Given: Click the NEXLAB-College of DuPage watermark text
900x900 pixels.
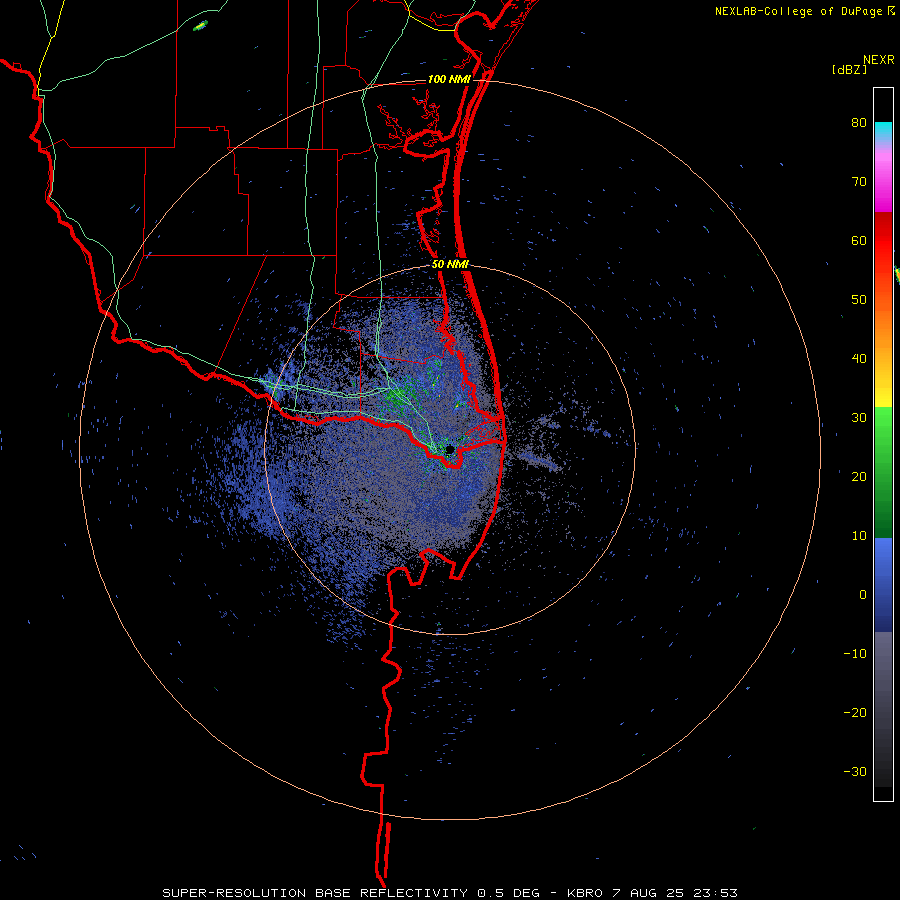Looking at the screenshot, I should (804, 11).
